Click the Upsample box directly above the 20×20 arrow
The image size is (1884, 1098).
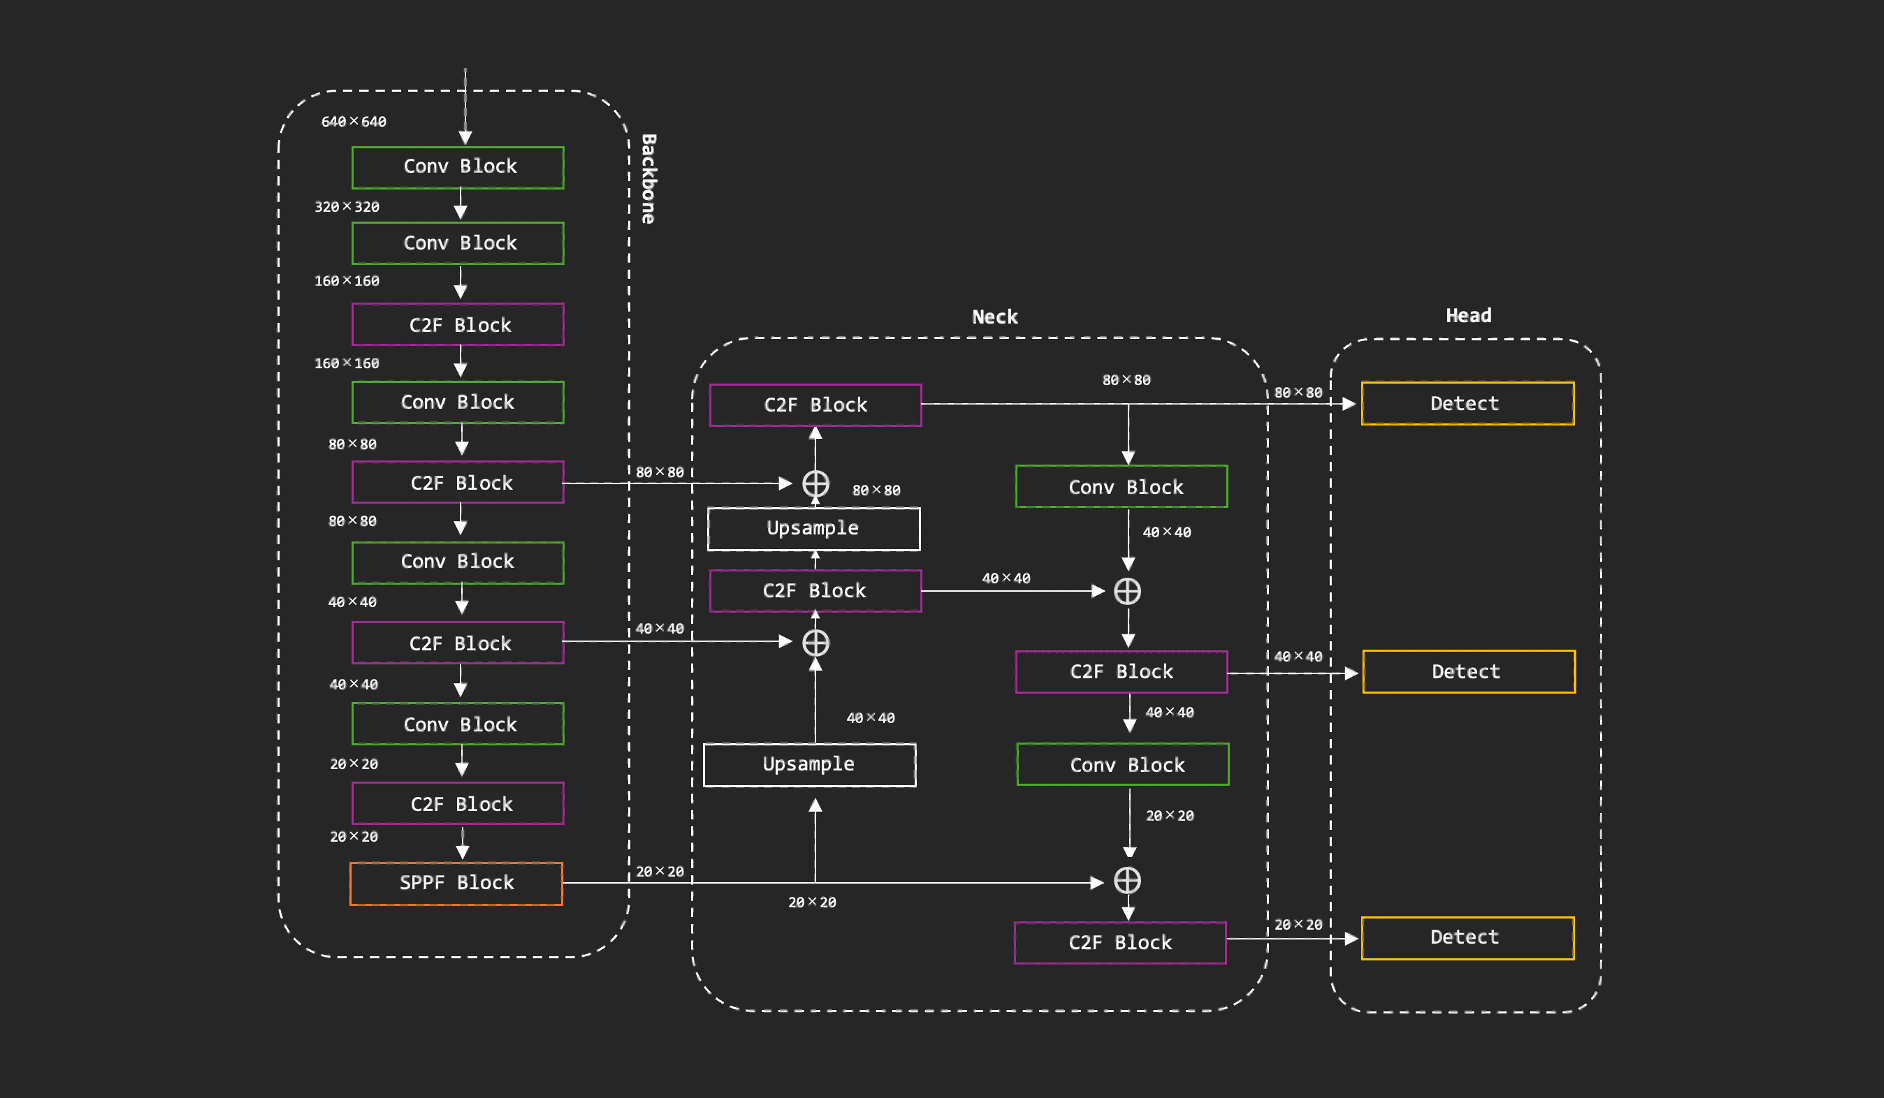coord(809,765)
